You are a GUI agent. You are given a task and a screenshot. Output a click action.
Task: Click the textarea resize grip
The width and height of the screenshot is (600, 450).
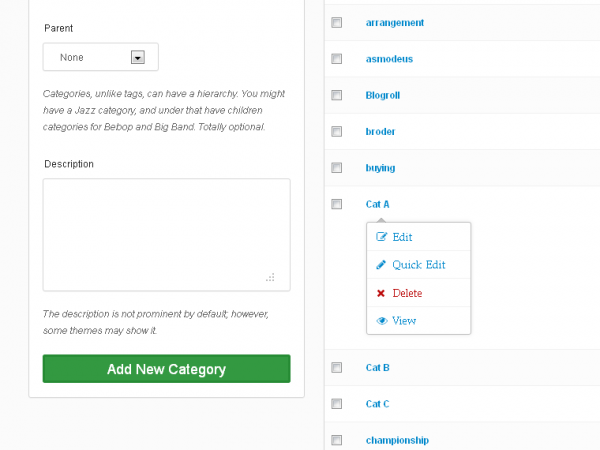pyautogui.click(x=270, y=277)
